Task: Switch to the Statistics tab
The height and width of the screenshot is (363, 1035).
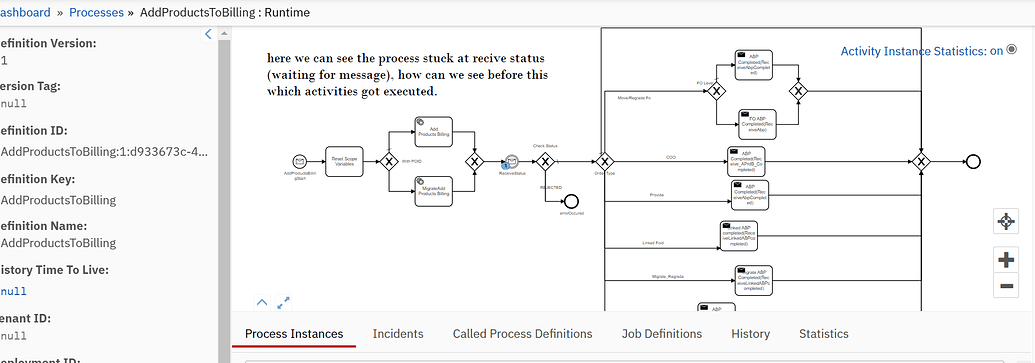Action: (x=824, y=333)
